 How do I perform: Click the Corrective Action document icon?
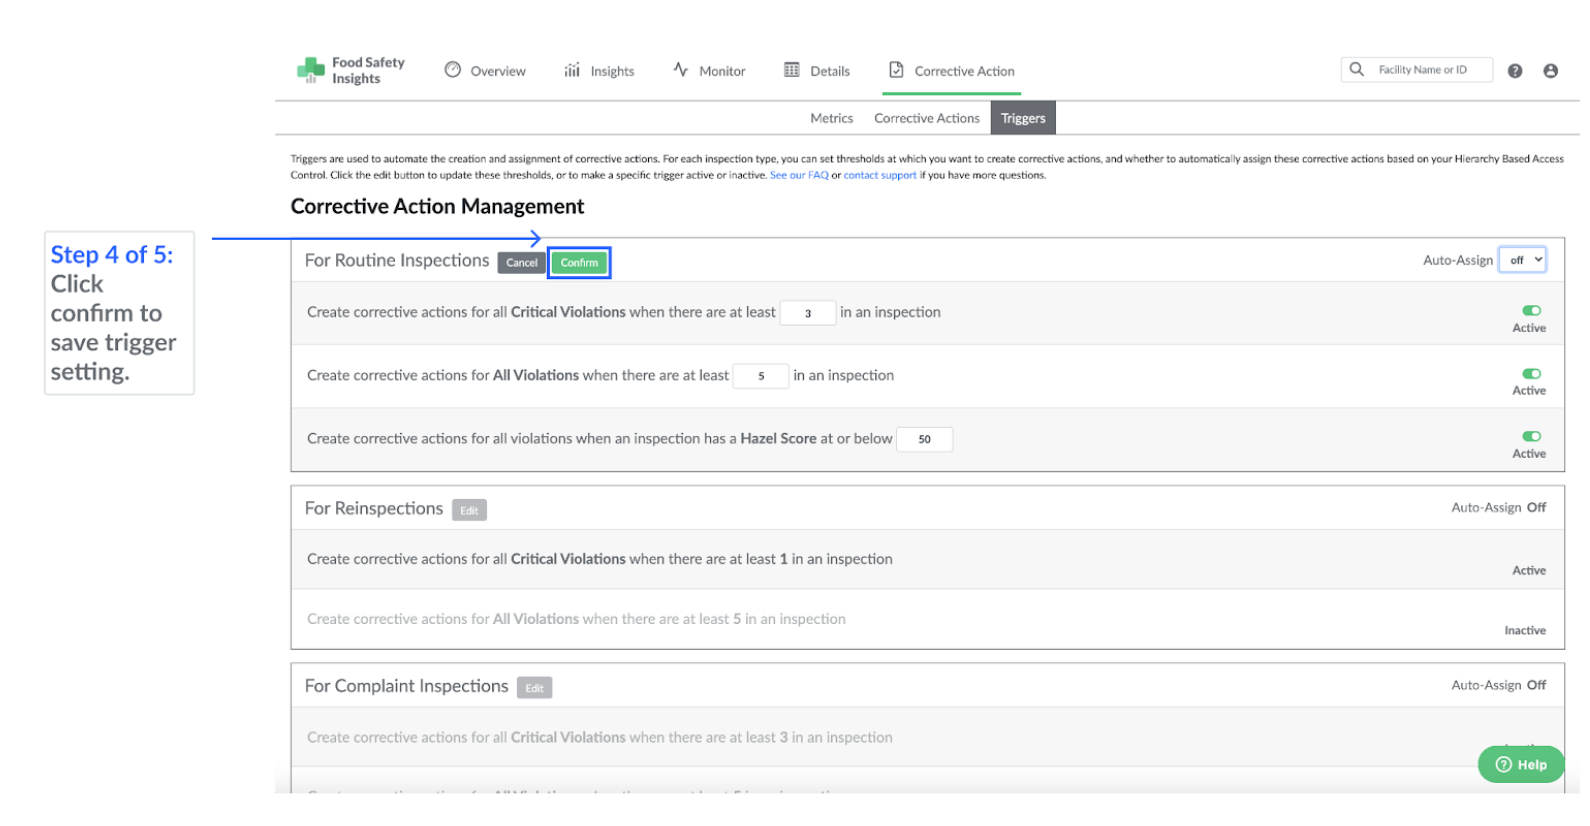tap(896, 70)
